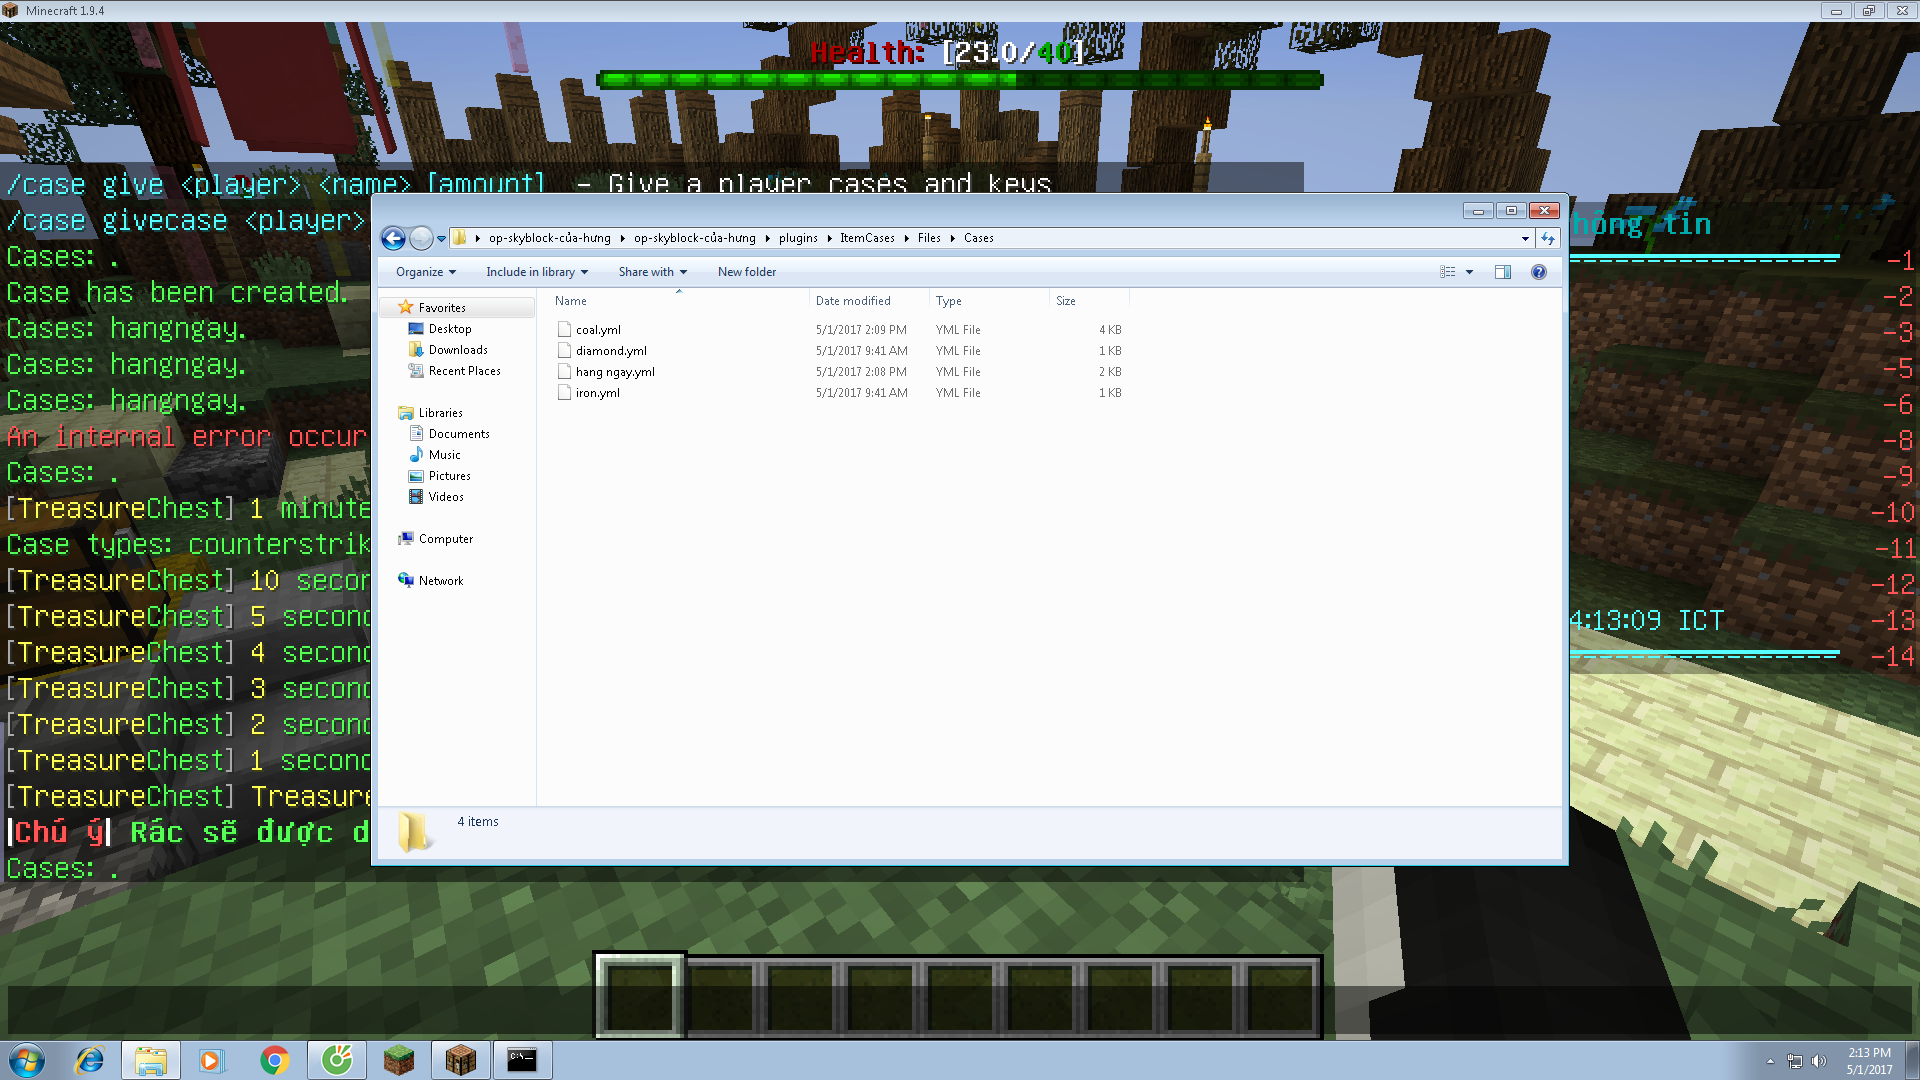Click the Change your view icon
The width and height of the screenshot is (1920, 1080).
(x=1447, y=272)
